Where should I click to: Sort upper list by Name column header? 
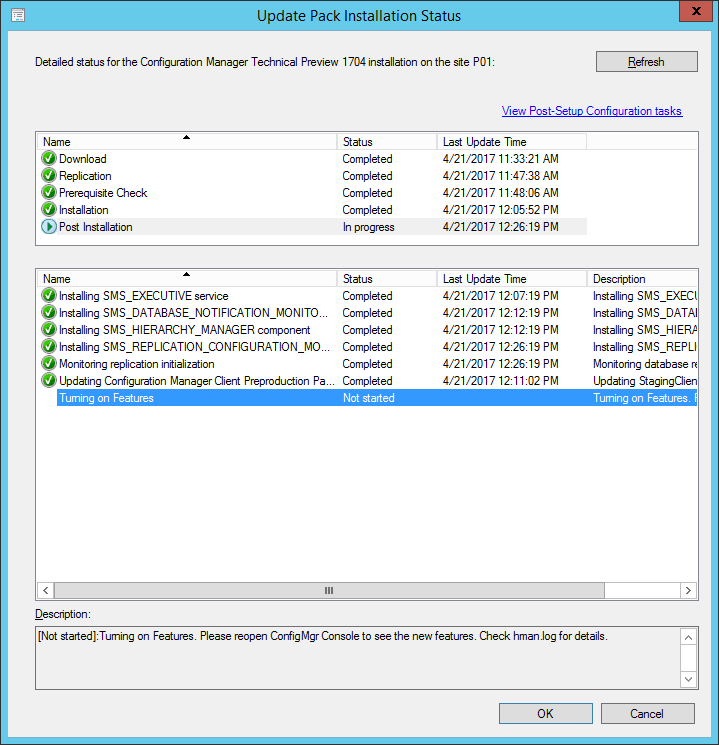pos(187,142)
